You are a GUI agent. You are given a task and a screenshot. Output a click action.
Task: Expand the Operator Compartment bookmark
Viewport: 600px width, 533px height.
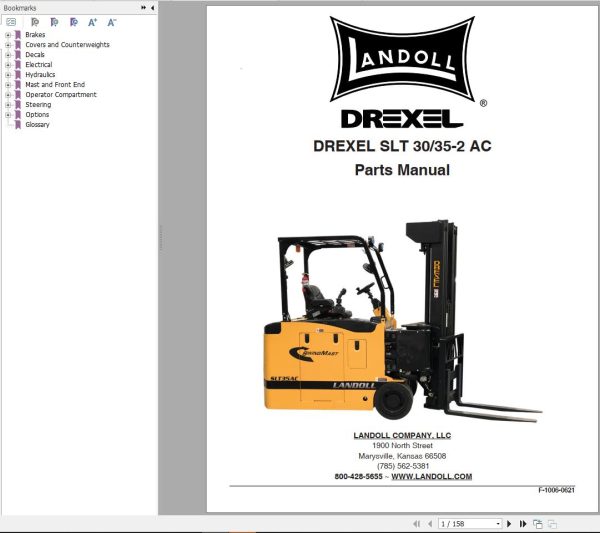[8, 95]
